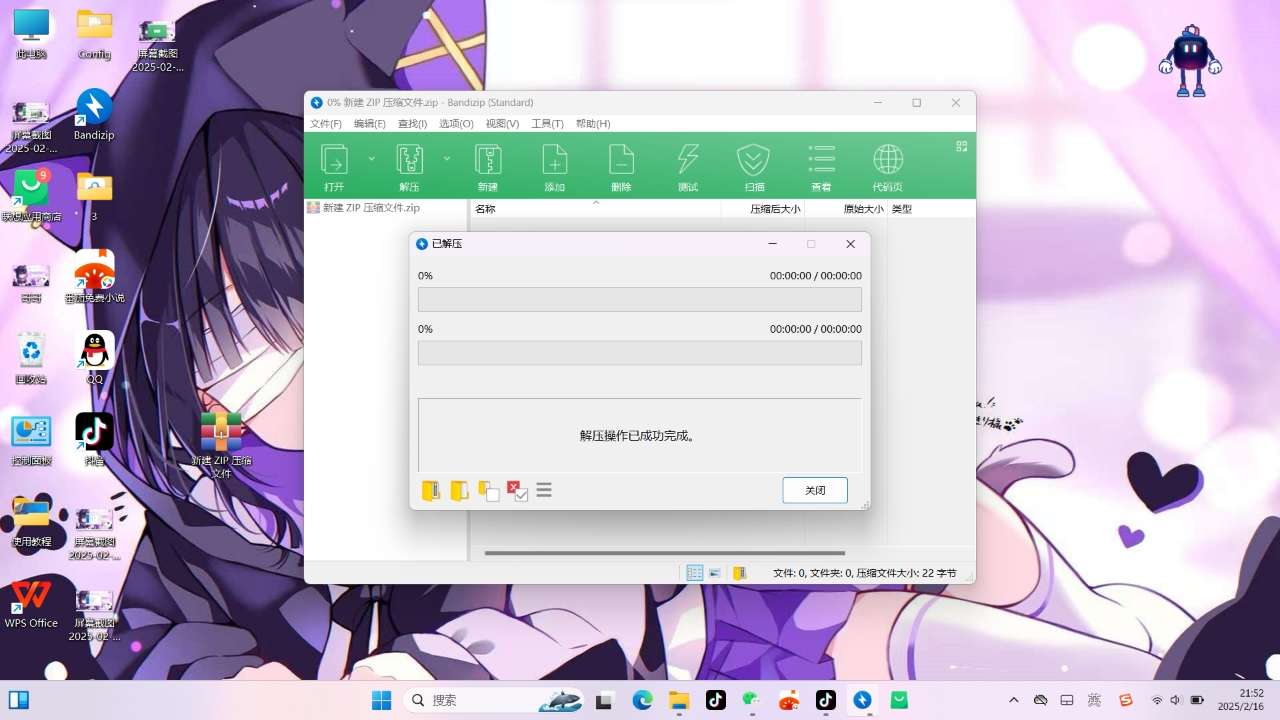The width and height of the screenshot is (1280, 720).
Task: Open the 编辑(E) menu
Action: pos(370,124)
